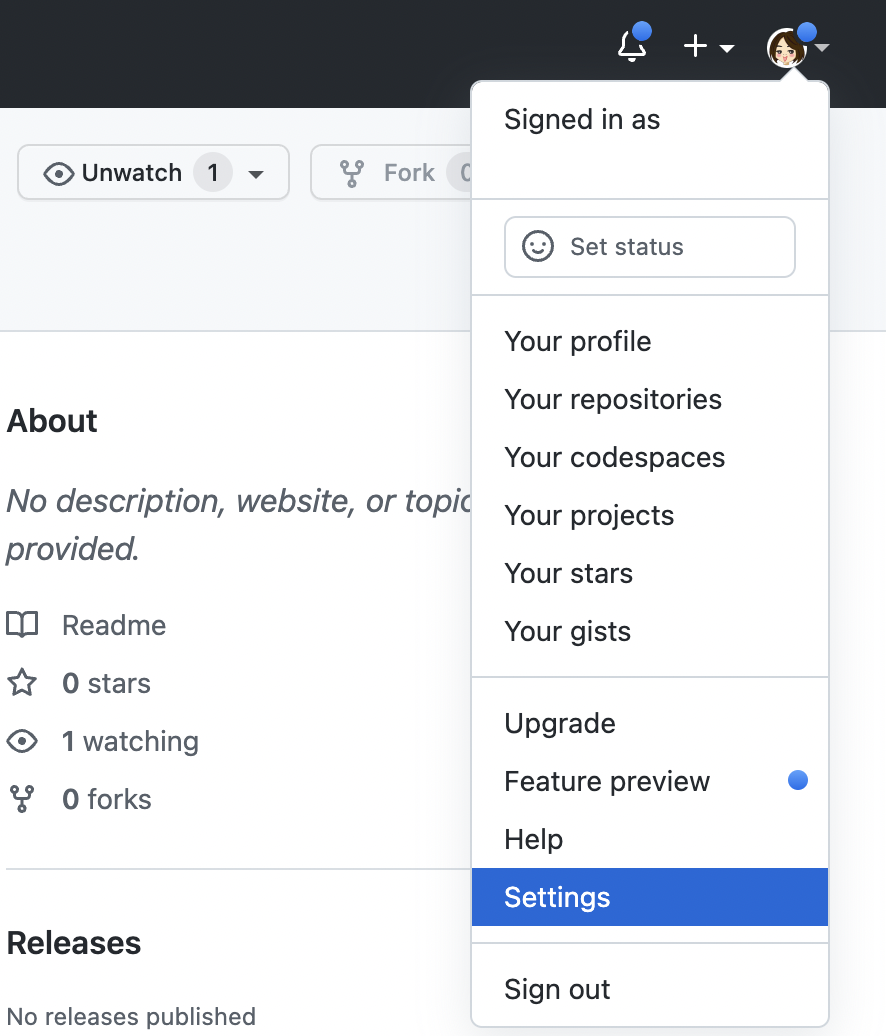The image size is (886, 1036).
Task: Open the 1 watching link
Action: click(130, 742)
